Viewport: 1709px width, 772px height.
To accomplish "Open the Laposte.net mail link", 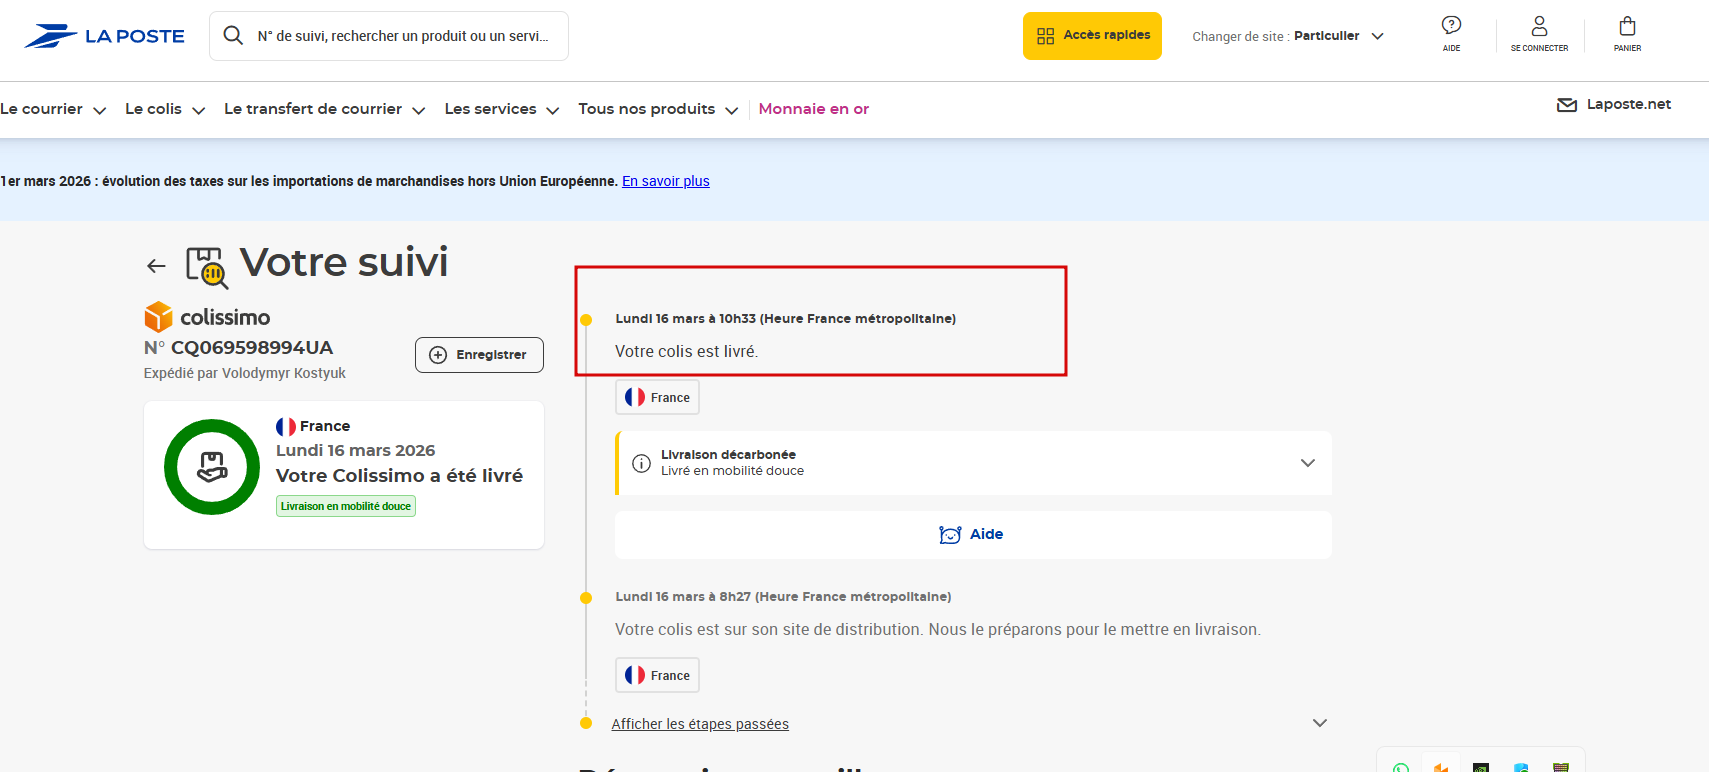I will click(x=1614, y=104).
